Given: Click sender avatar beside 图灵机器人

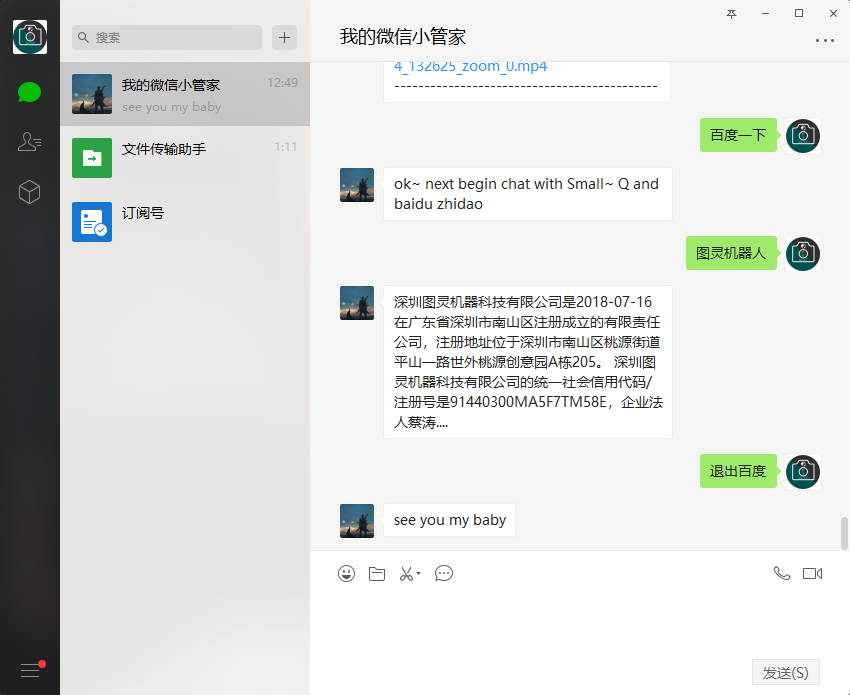Looking at the screenshot, I should click(803, 254).
